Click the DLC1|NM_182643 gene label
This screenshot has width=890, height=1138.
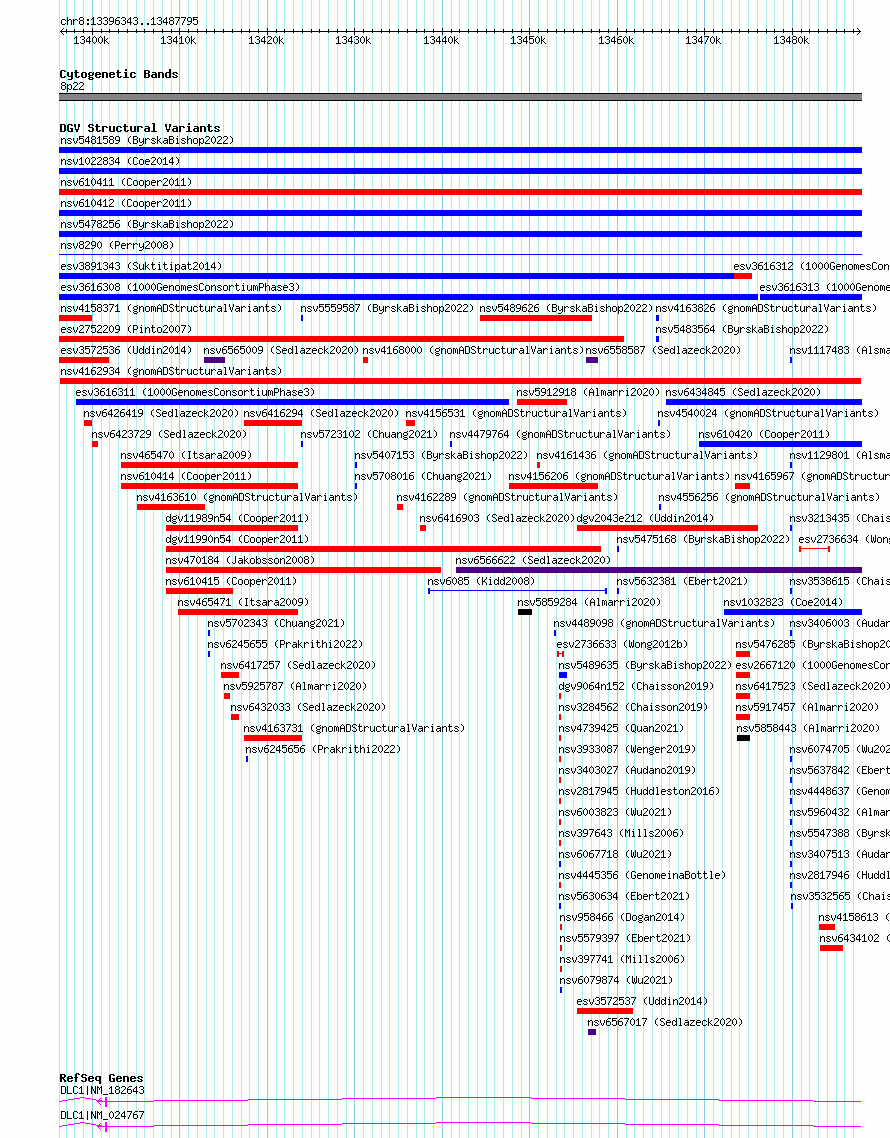pos(102,1091)
